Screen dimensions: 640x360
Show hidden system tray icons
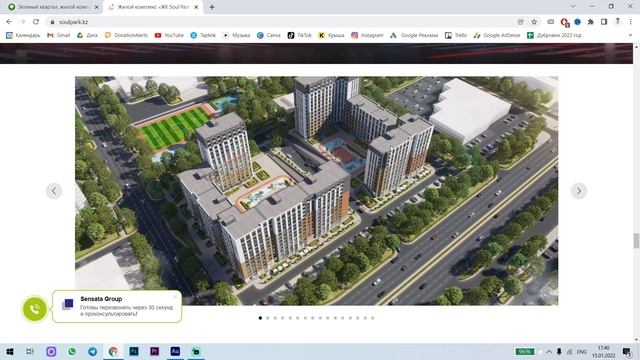549,351
